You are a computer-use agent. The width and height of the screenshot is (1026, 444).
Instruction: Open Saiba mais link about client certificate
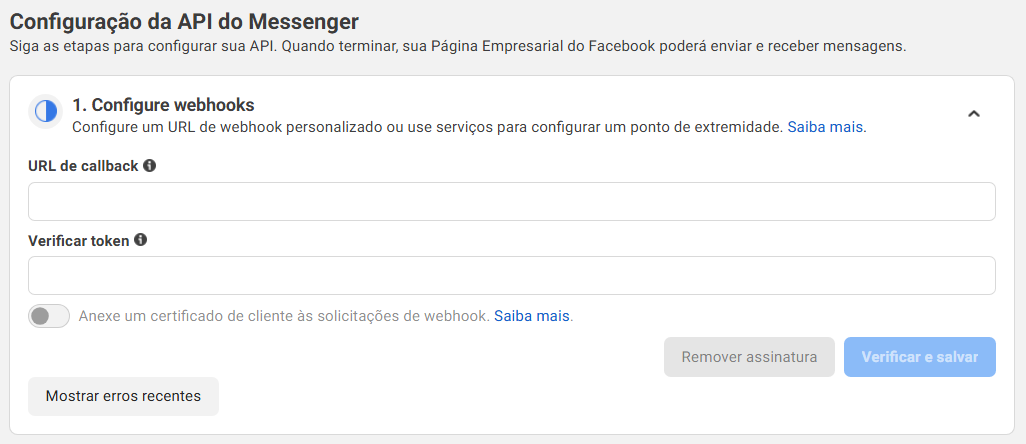(532, 316)
